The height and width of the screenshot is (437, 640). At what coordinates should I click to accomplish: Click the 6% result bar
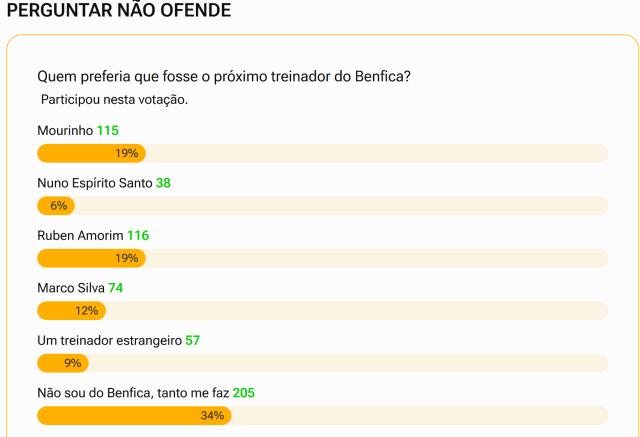(56, 206)
